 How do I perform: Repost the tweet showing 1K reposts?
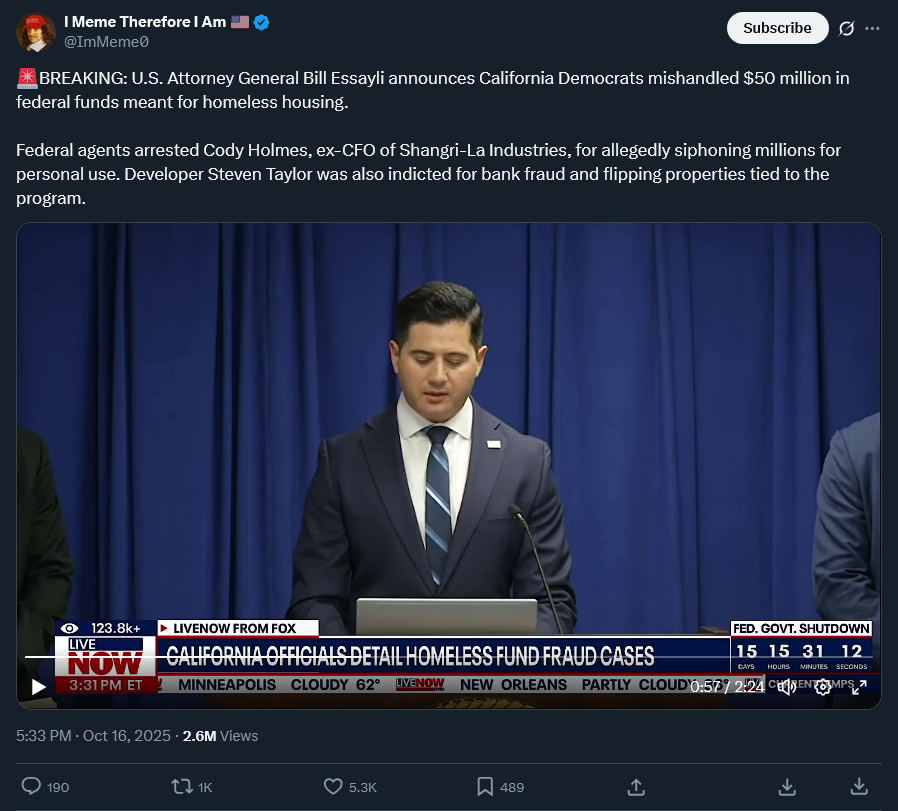(192, 786)
